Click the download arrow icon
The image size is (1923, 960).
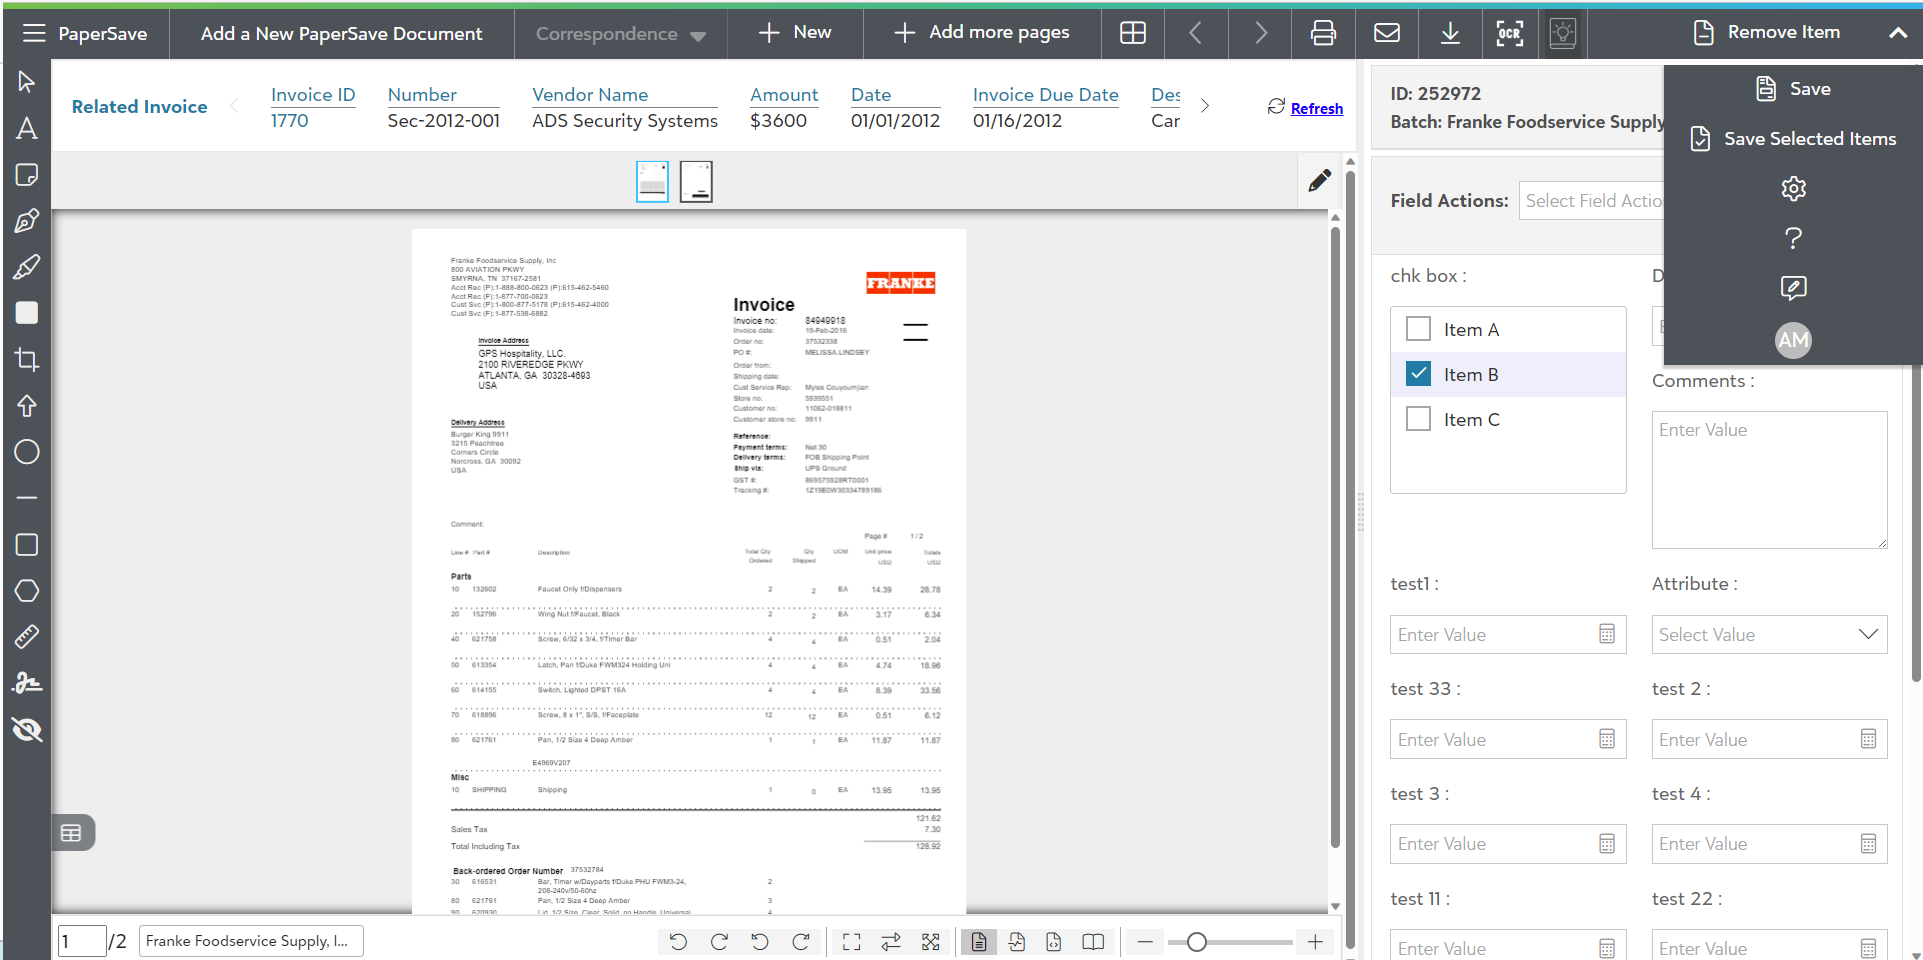1449,33
